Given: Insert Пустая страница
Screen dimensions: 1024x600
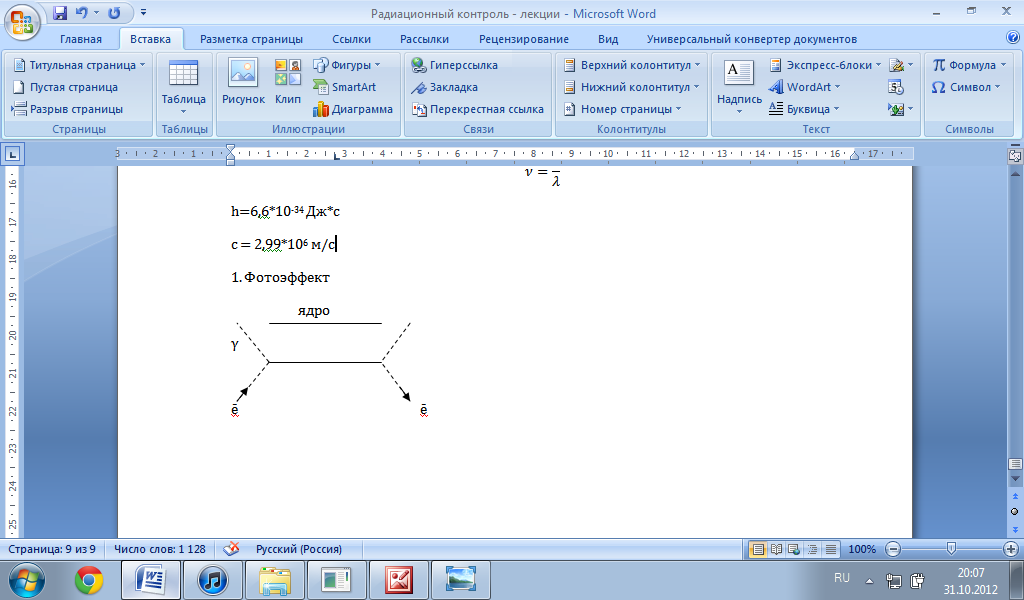Looking at the screenshot, I should coord(65,87).
